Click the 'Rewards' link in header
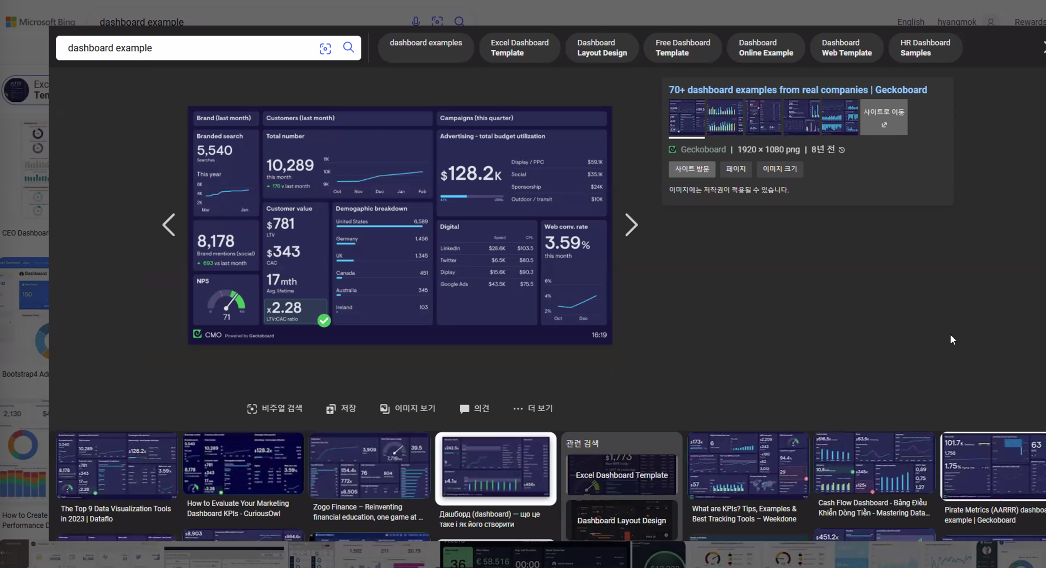This screenshot has width=1046, height=568. click(x=1030, y=22)
